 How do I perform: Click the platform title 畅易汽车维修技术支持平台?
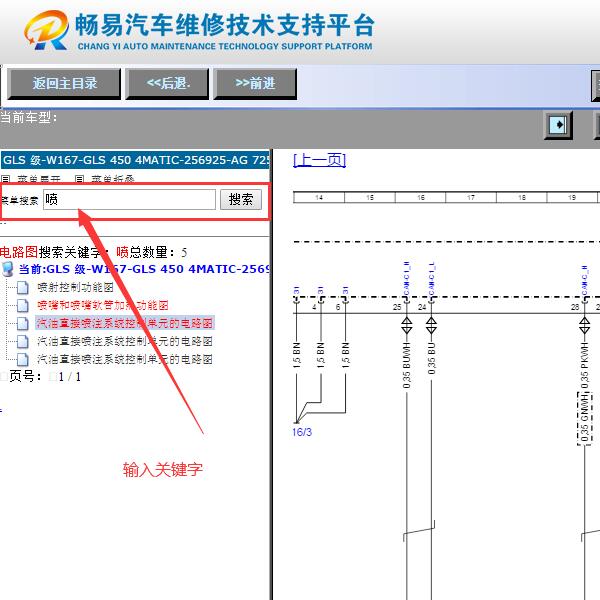point(225,25)
